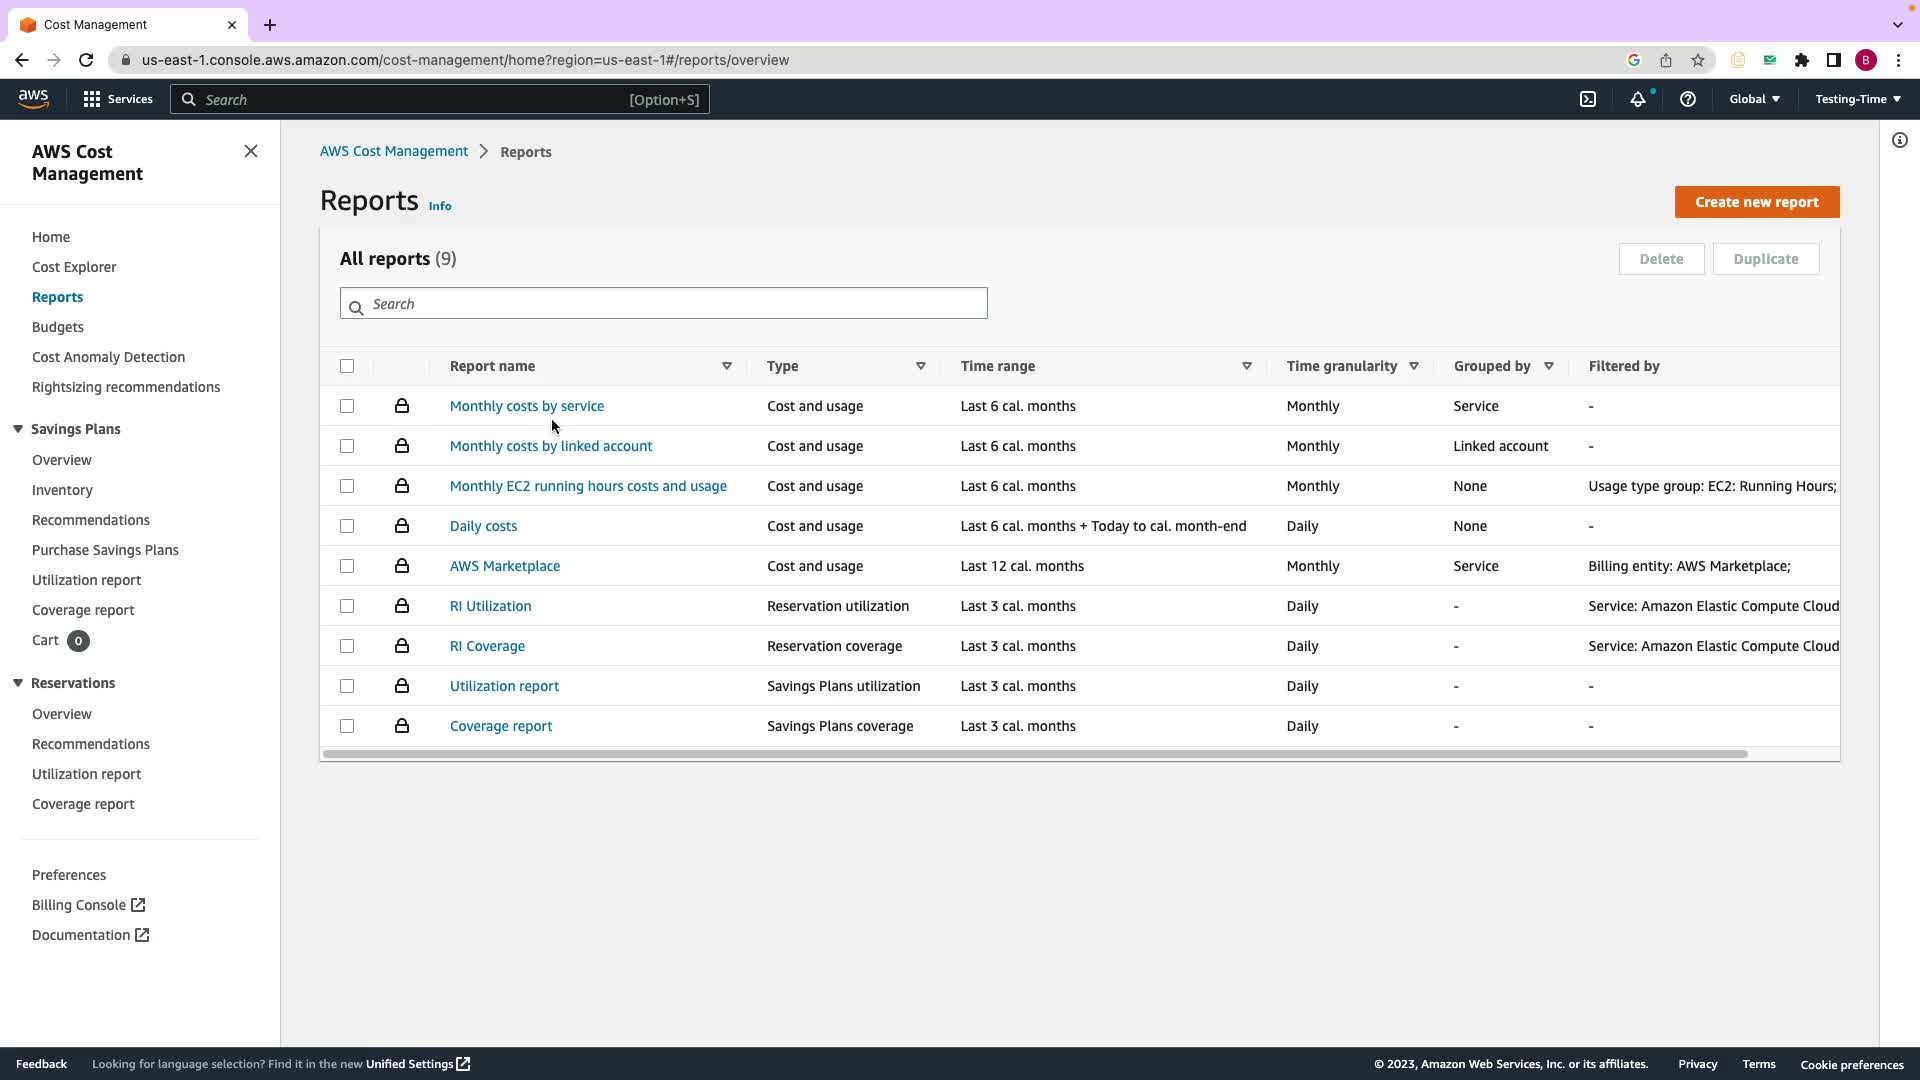Click the help question mark icon
The width and height of the screenshot is (1920, 1080).
[x=1687, y=99]
